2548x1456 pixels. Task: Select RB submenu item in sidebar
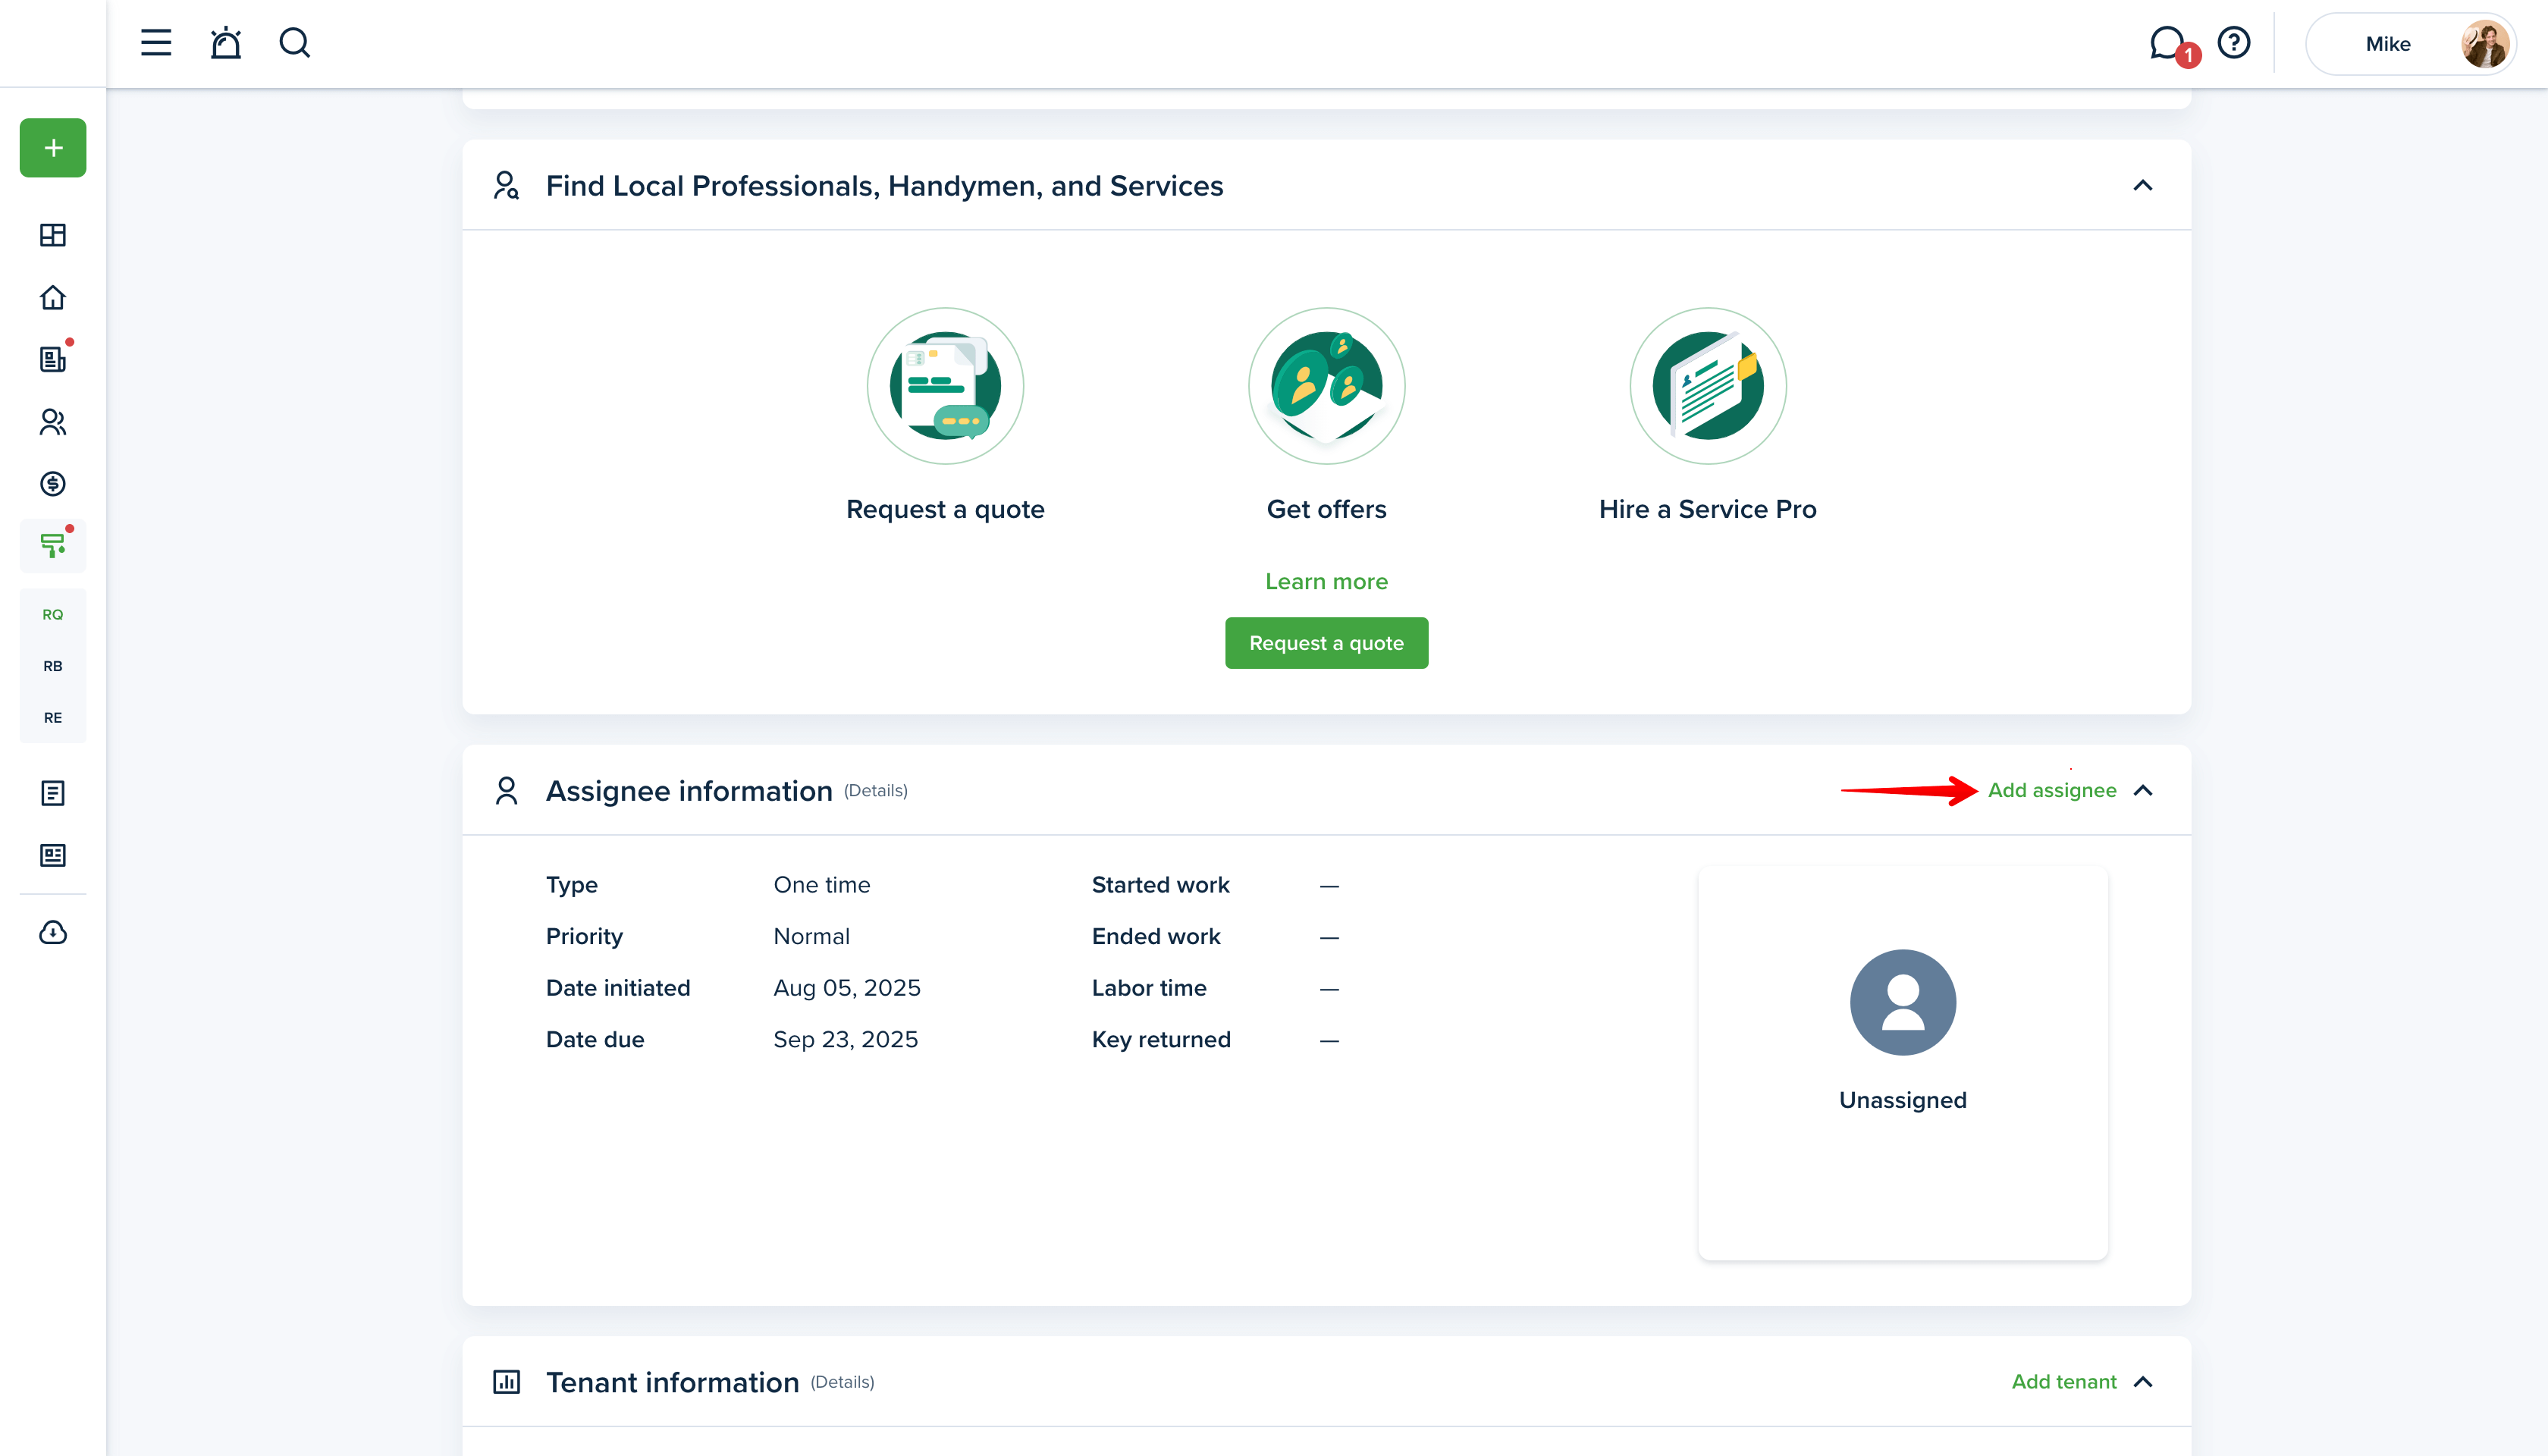pyautogui.click(x=53, y=666)
